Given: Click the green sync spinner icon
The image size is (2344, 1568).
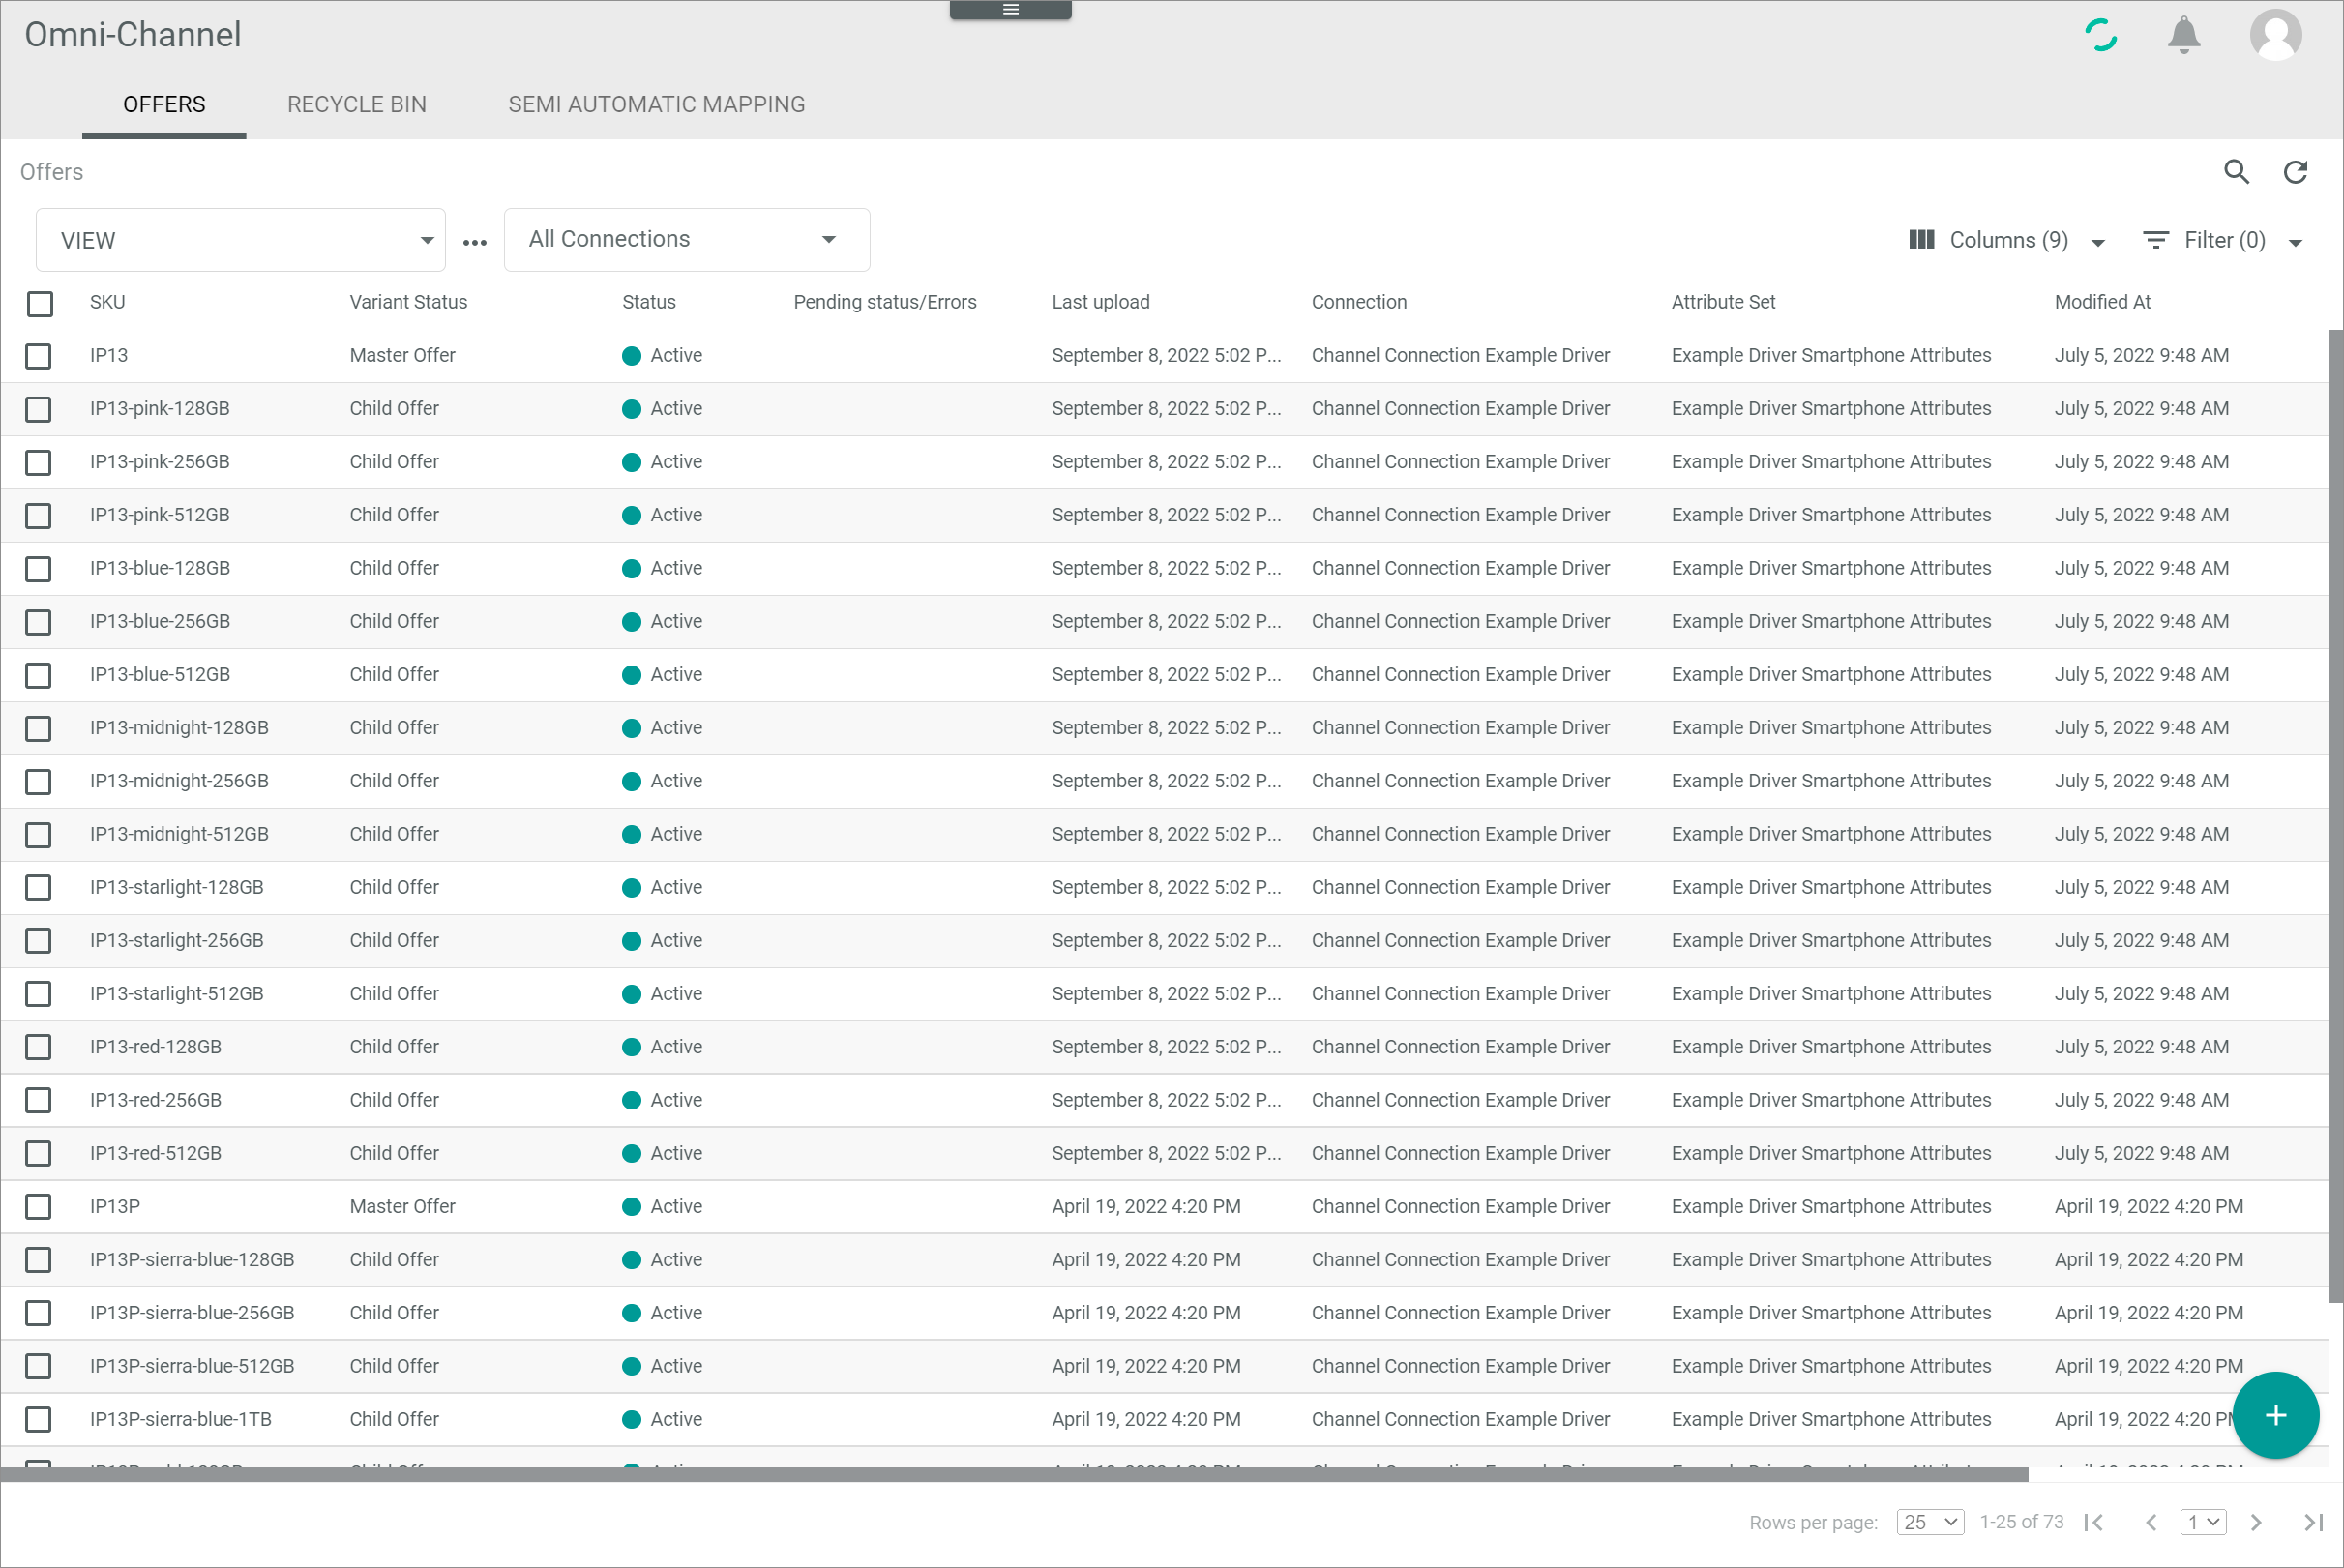Looking at the screenshot, I should (2100, 35).
